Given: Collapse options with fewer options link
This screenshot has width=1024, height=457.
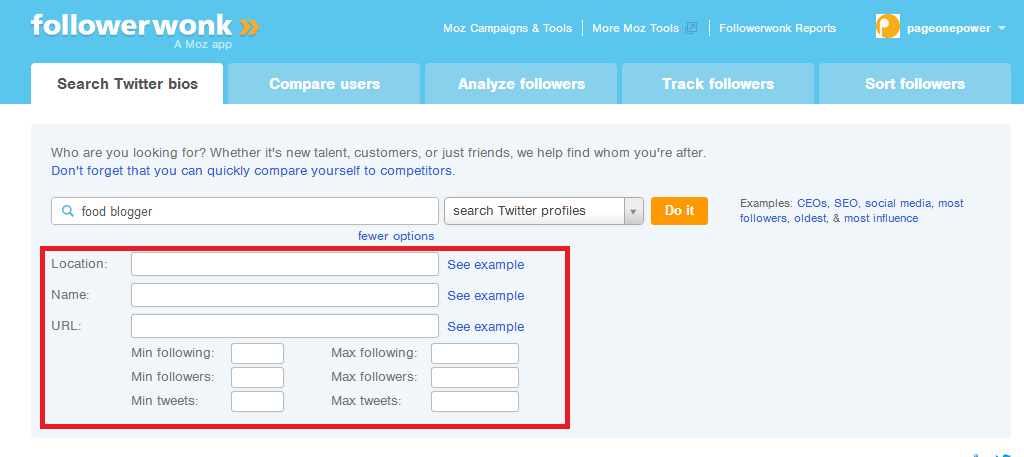Looking at the screenshot, I should [x=396, y=236].
